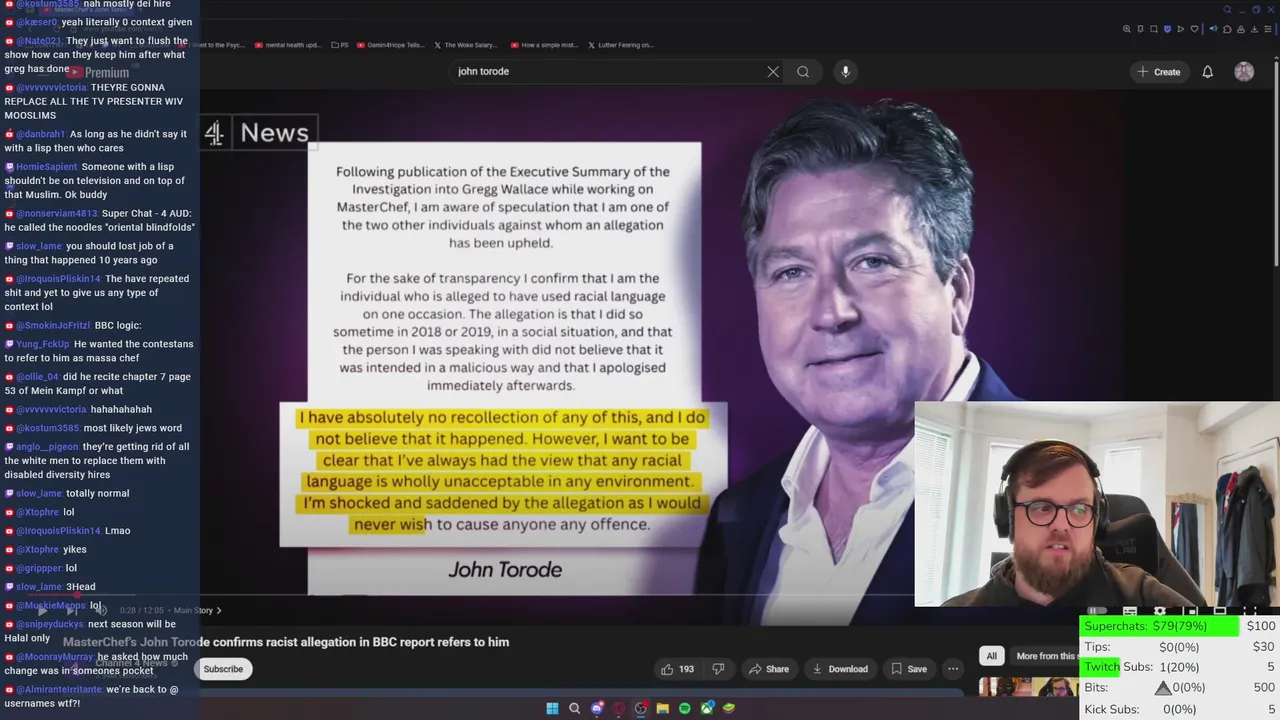Open Windows taskbar search
The height and width of the screenshot is (720, 1280).
pos(575,708)
